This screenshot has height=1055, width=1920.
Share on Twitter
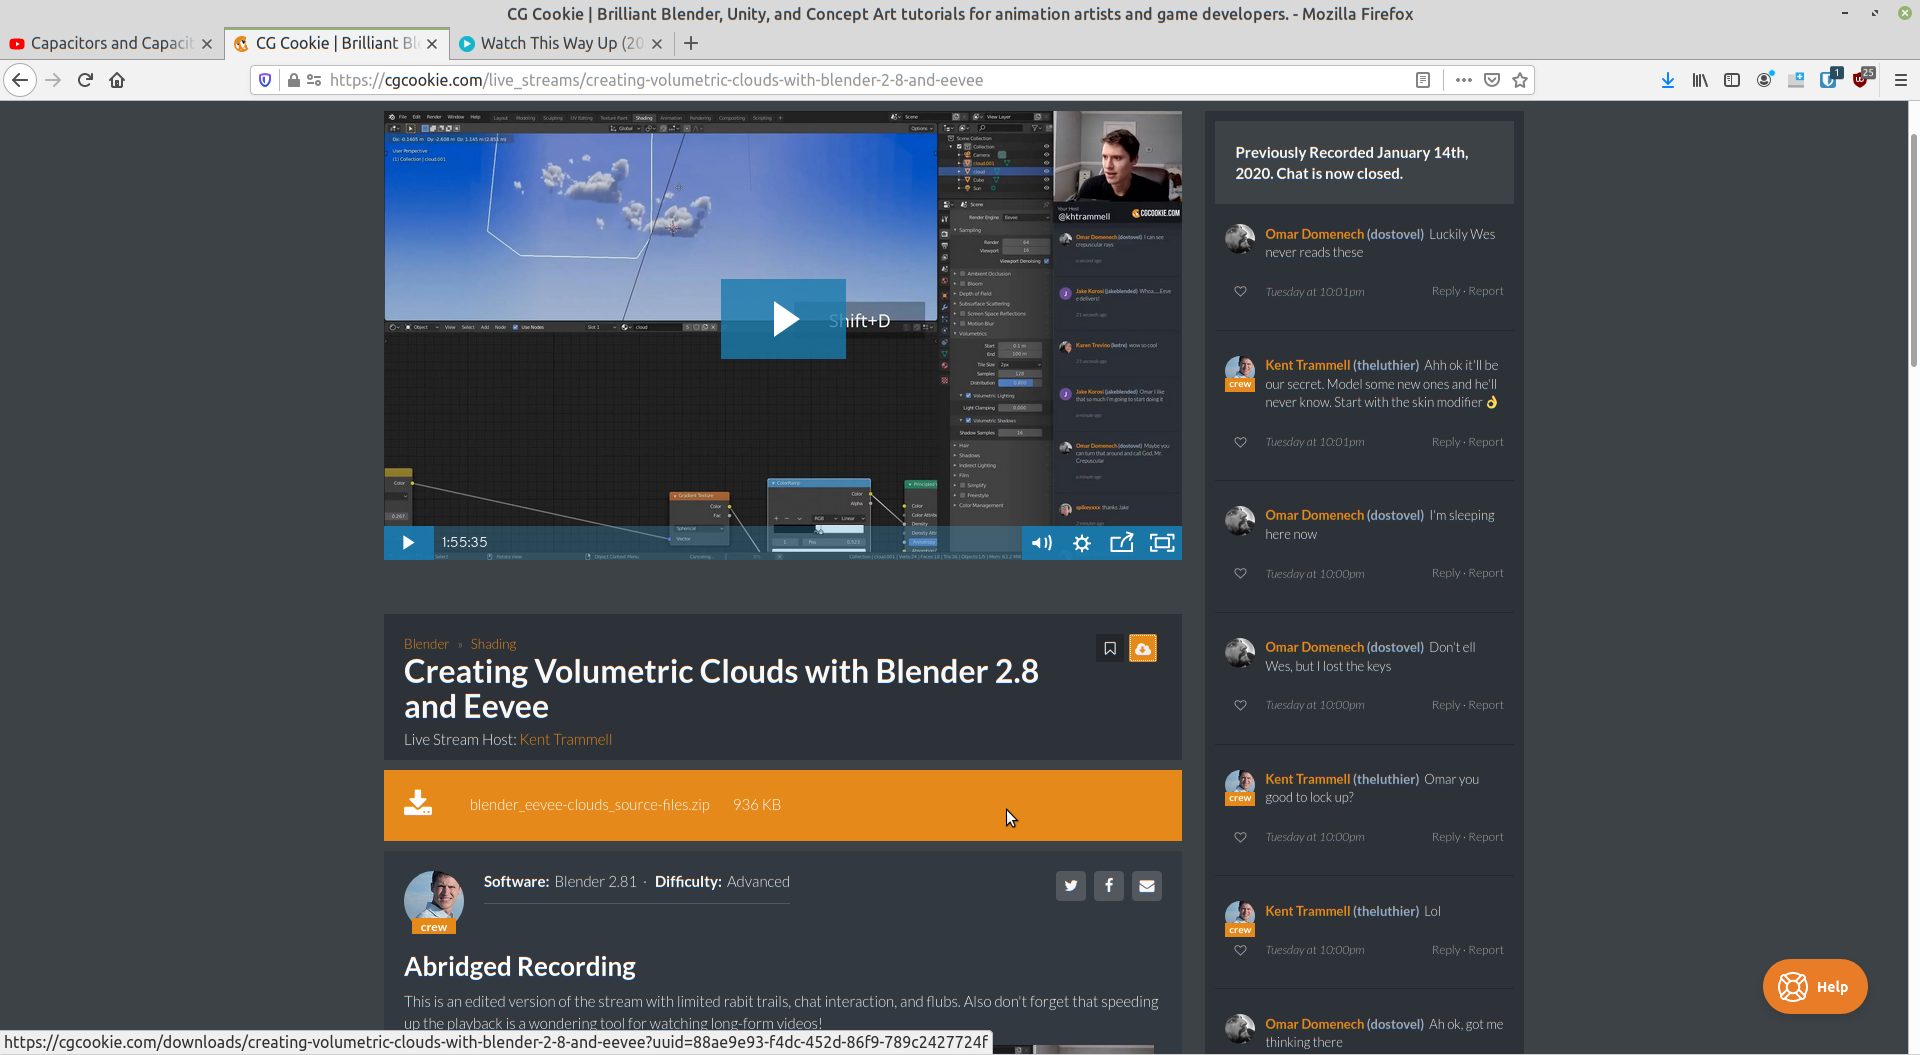1071,886
